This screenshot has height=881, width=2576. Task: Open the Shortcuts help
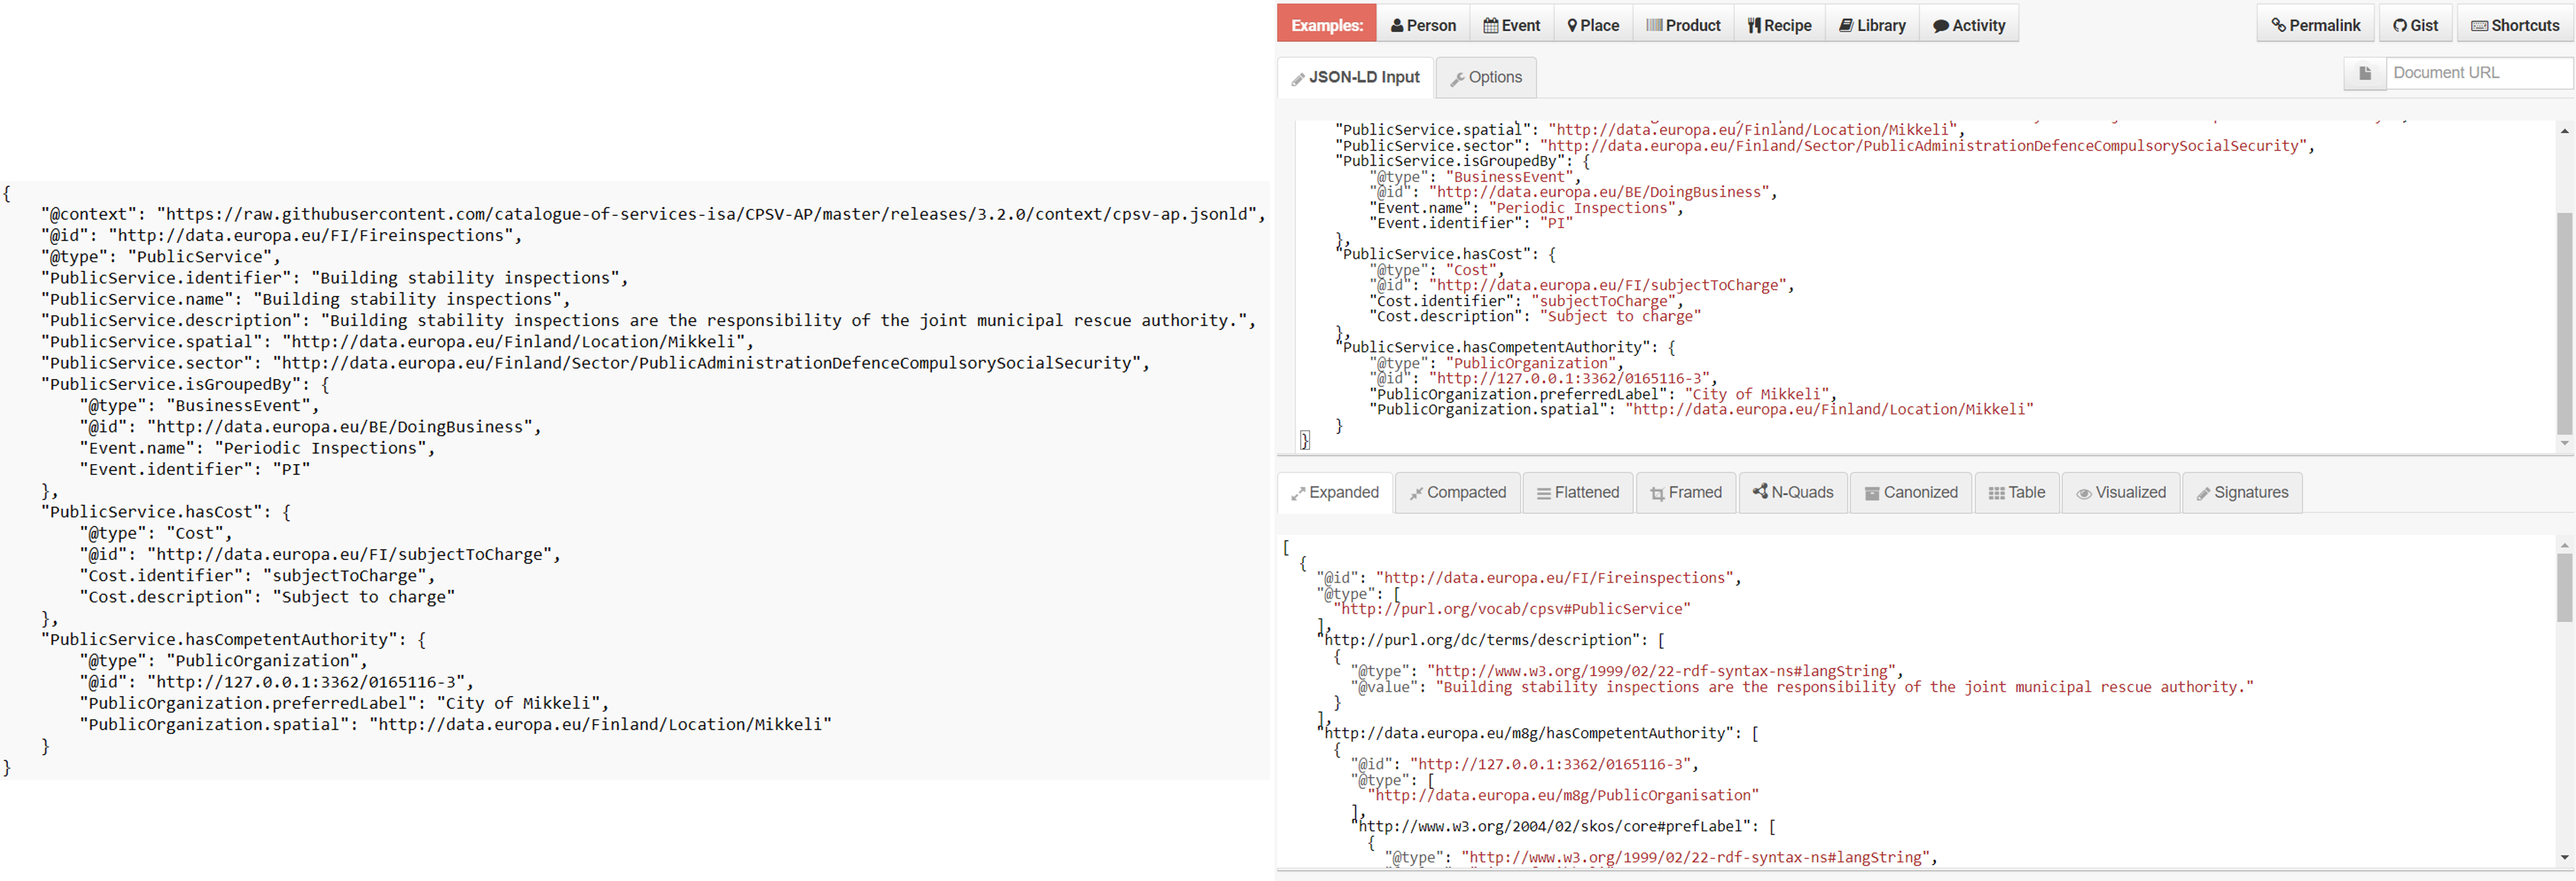click(2515, 25)
